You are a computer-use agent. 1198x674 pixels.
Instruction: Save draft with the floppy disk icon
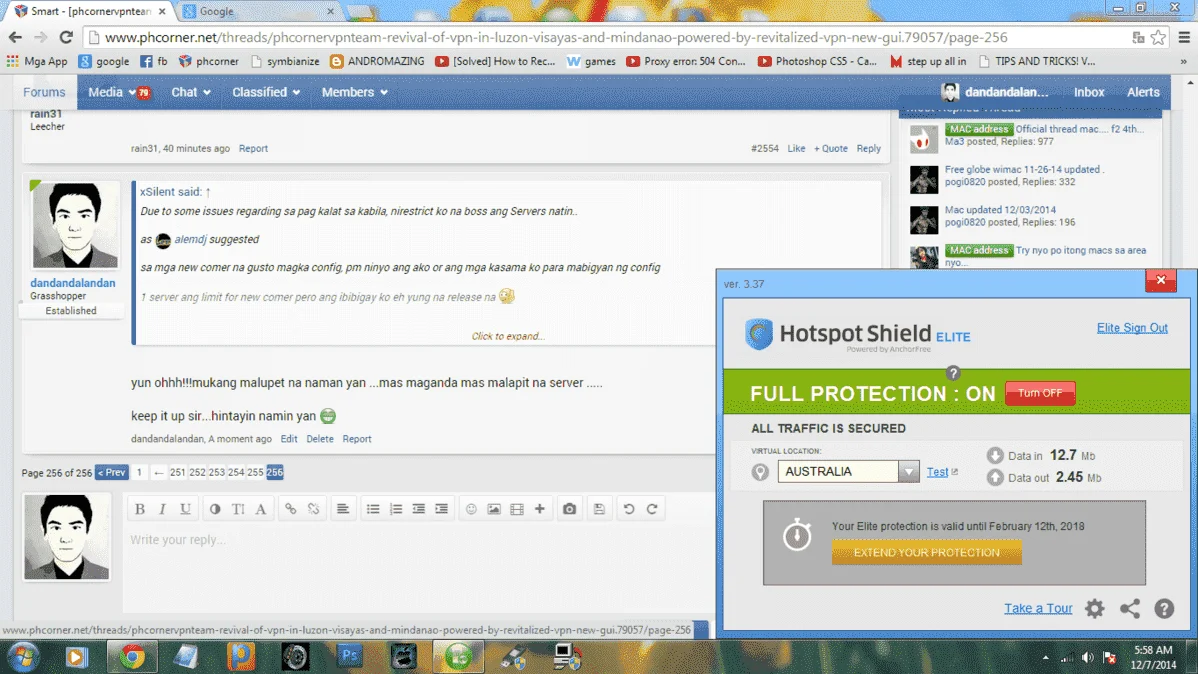[599, 509]
